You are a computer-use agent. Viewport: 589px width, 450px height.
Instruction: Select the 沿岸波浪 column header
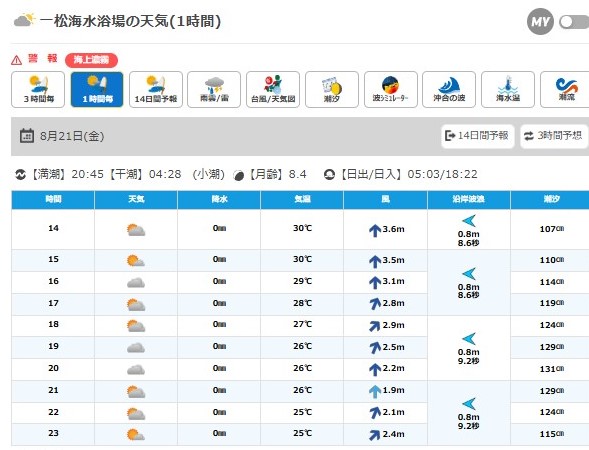[468, 199]
